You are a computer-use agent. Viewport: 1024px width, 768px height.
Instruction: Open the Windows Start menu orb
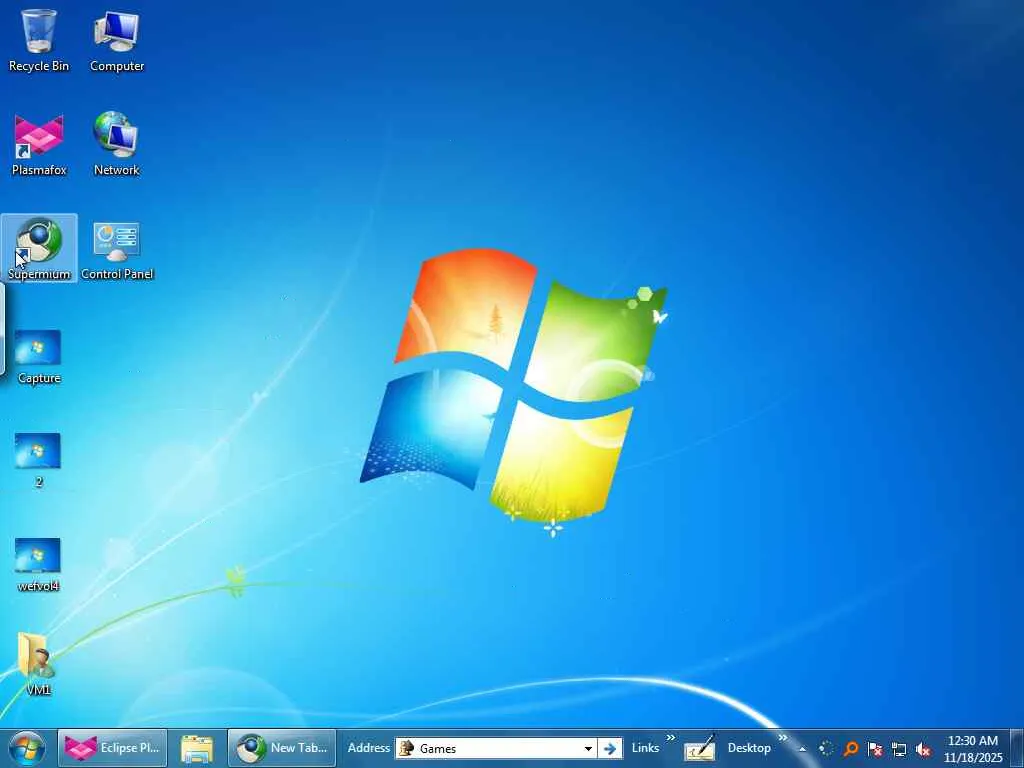[27, 748]
